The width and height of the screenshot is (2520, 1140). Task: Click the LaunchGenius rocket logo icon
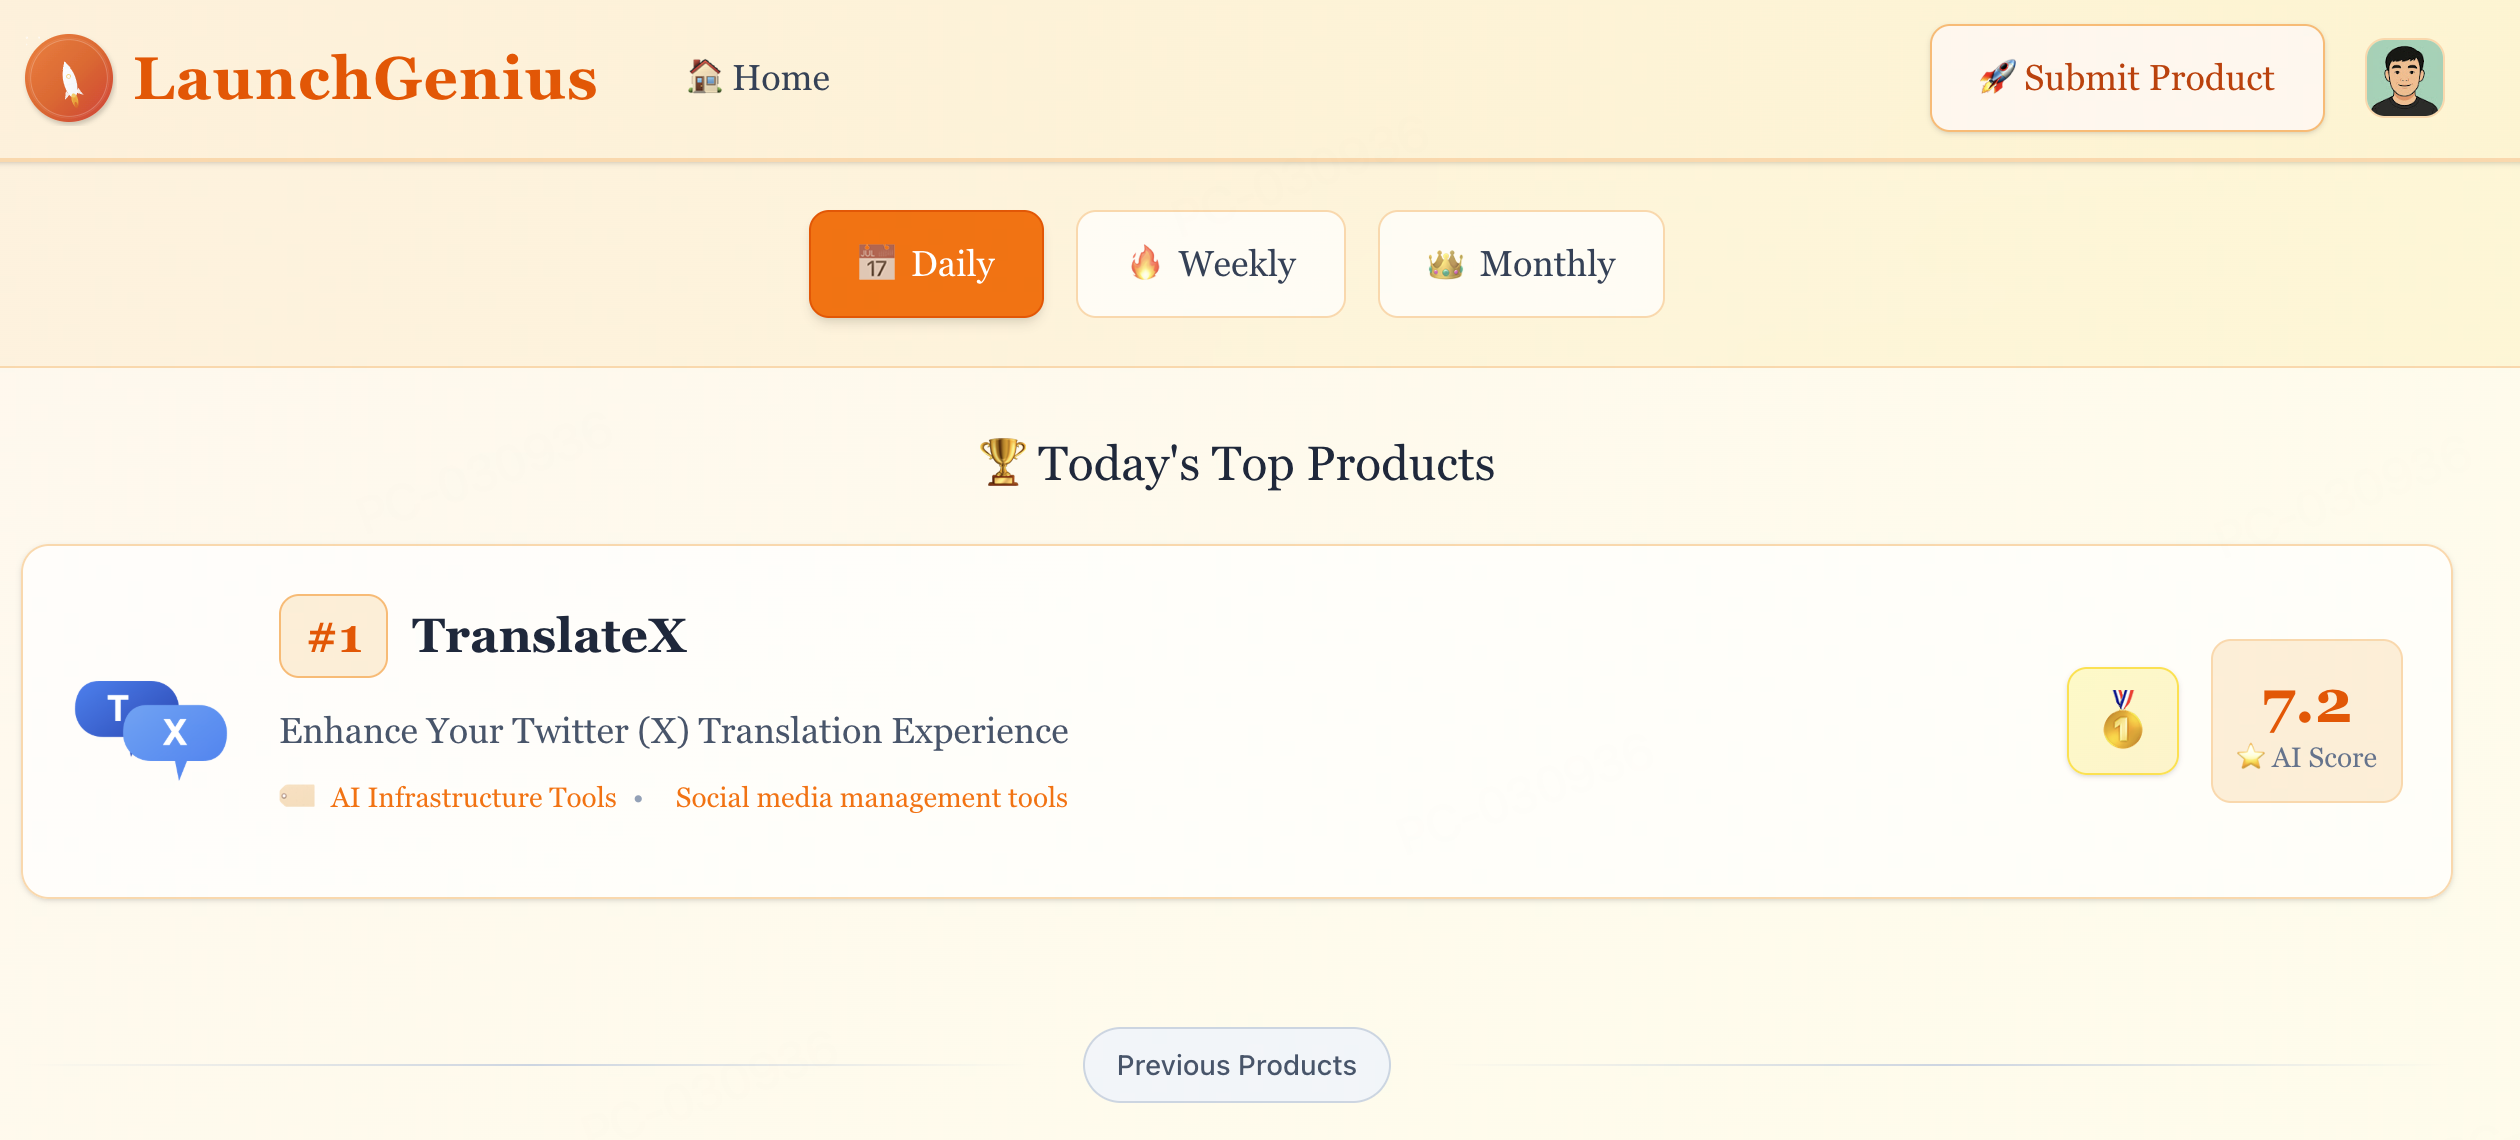pos(69,78)
